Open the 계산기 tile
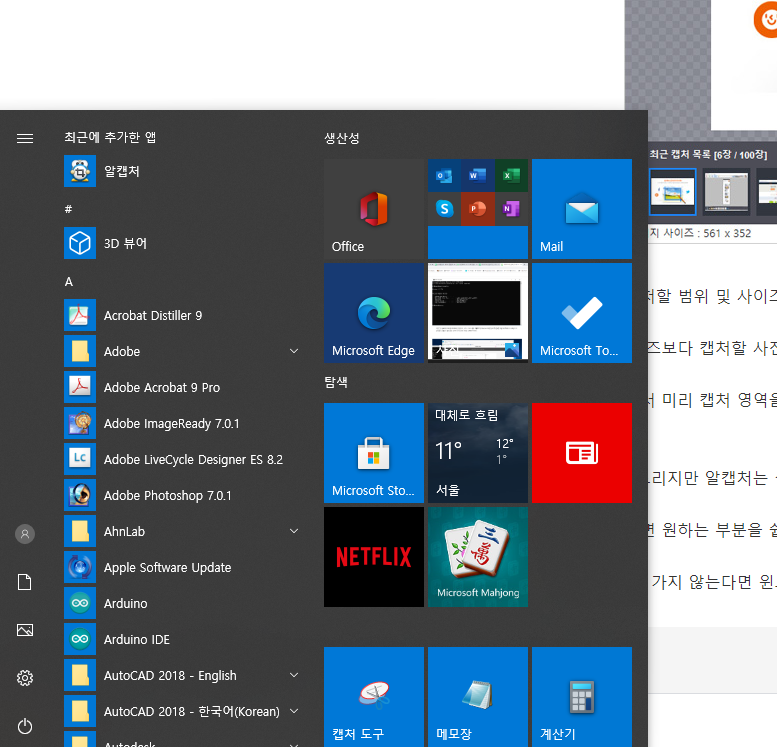The width and height of the screenshot is (777, 747). point(582,696)
